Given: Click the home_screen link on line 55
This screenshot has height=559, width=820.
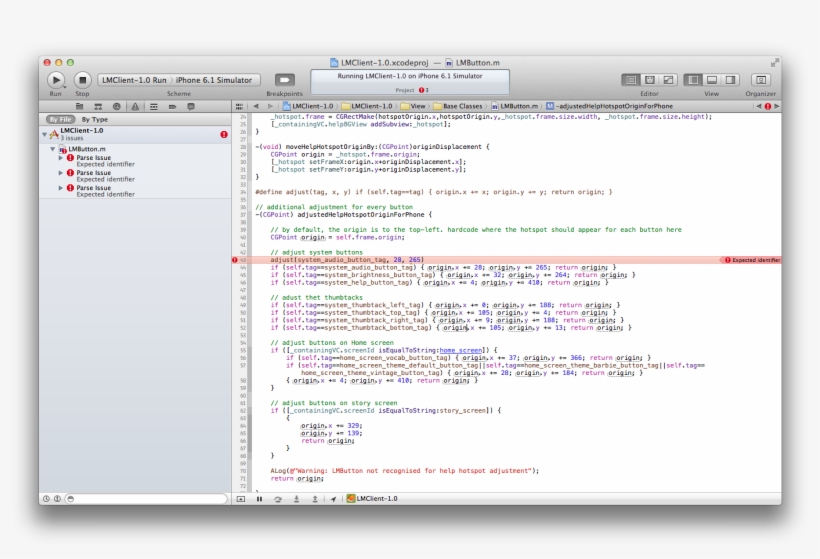Looking at the screenshot, I should tap(460, 350).
